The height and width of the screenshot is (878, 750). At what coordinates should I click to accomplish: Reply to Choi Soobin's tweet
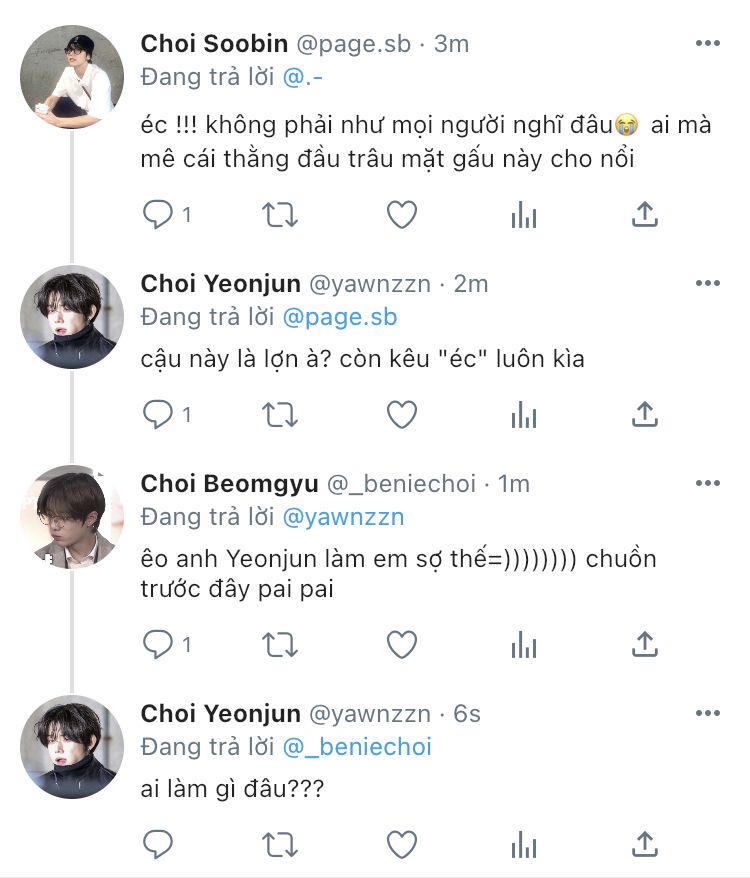[158, 214]
